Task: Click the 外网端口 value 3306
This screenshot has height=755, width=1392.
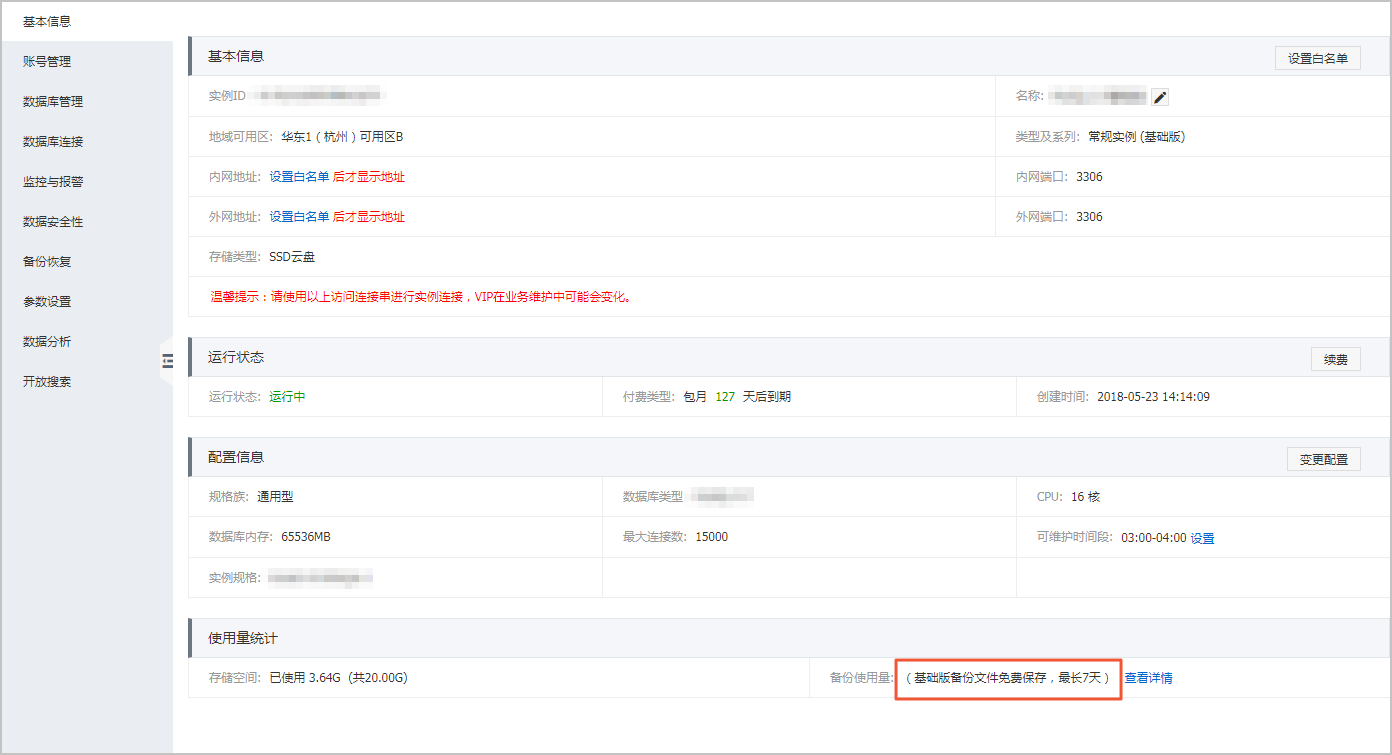Action: pyautogui.click(x=1089, y=217)
